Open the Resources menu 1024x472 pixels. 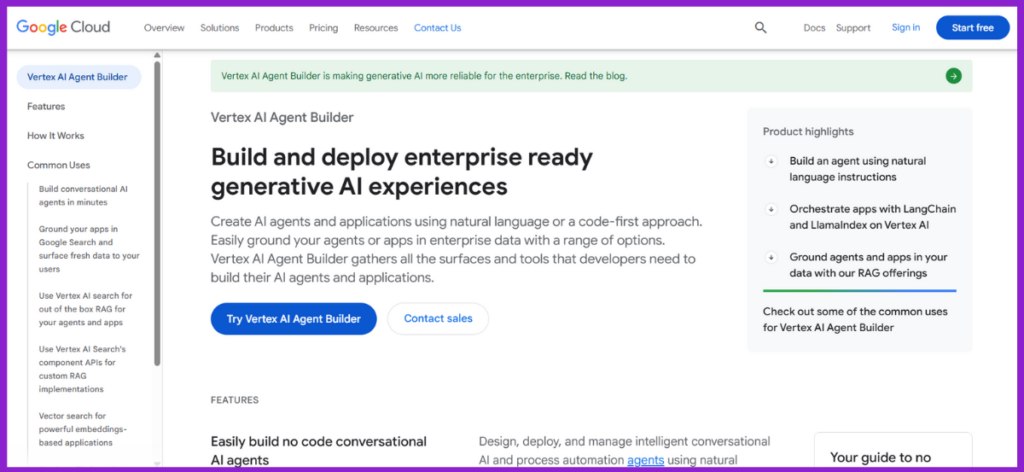click(376, 28)
